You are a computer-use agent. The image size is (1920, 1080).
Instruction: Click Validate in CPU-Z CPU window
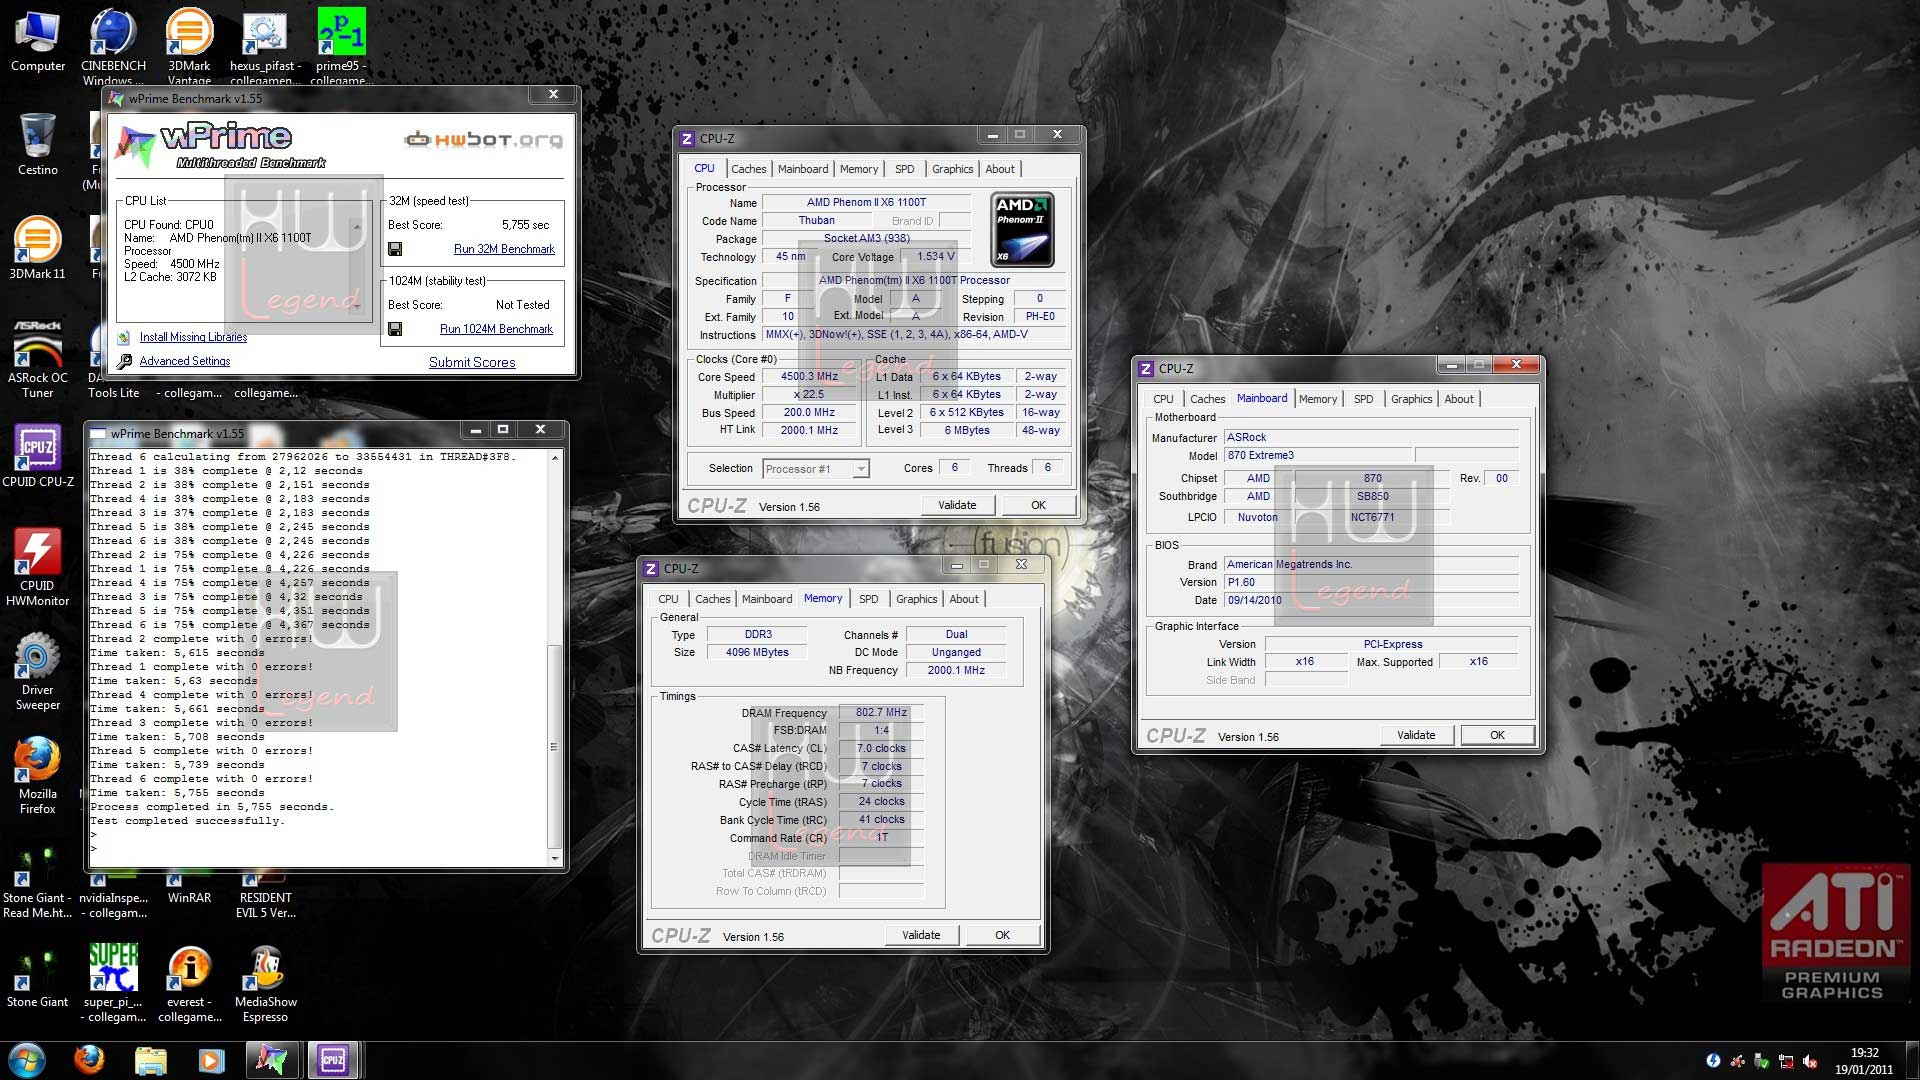tap(957, 505)
